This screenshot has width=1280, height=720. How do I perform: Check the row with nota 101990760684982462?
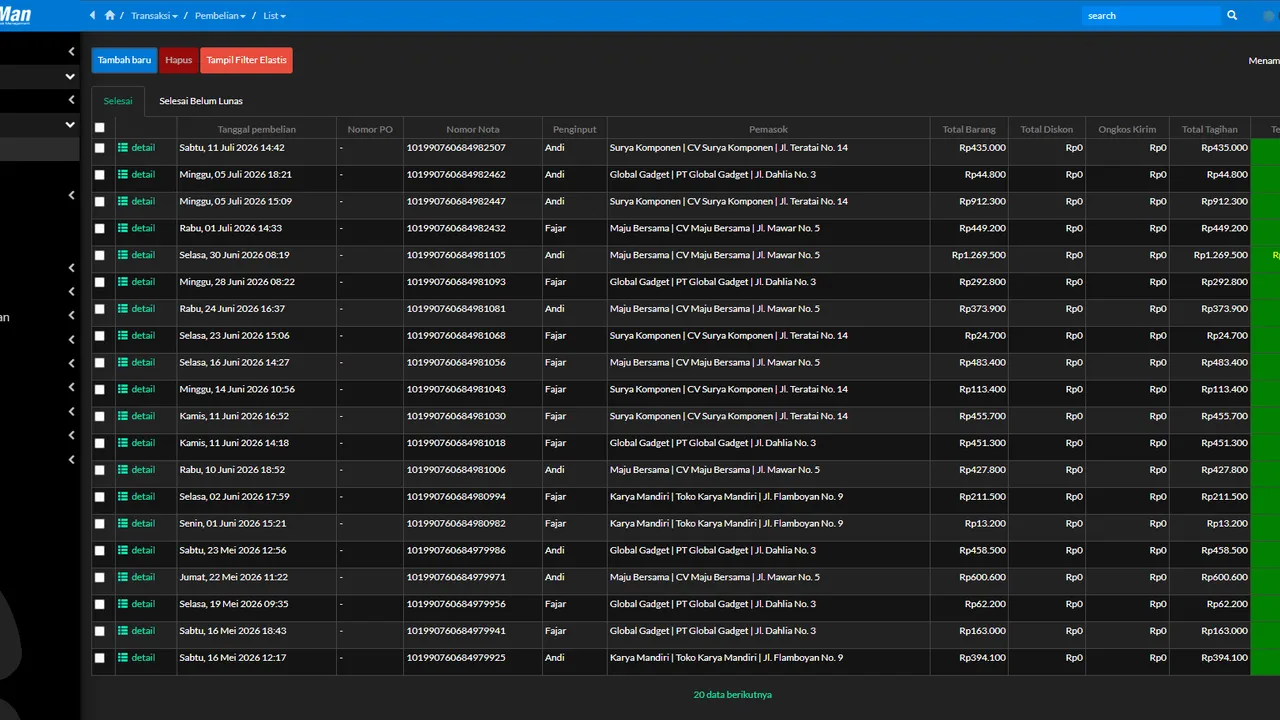99,175
